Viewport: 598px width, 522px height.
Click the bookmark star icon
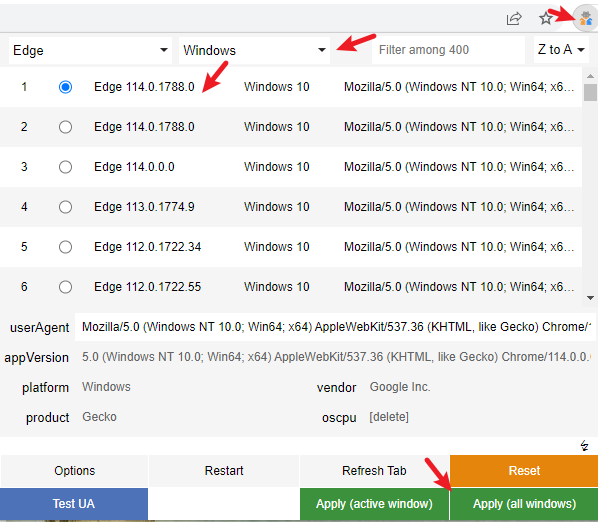(x=546, y=18)
